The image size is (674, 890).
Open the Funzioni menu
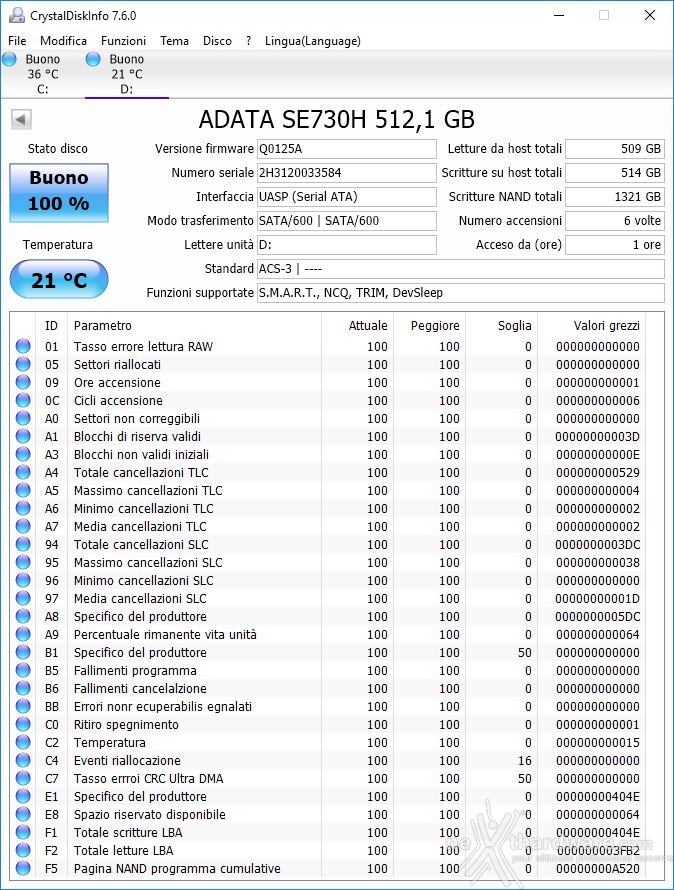[123, 41]
